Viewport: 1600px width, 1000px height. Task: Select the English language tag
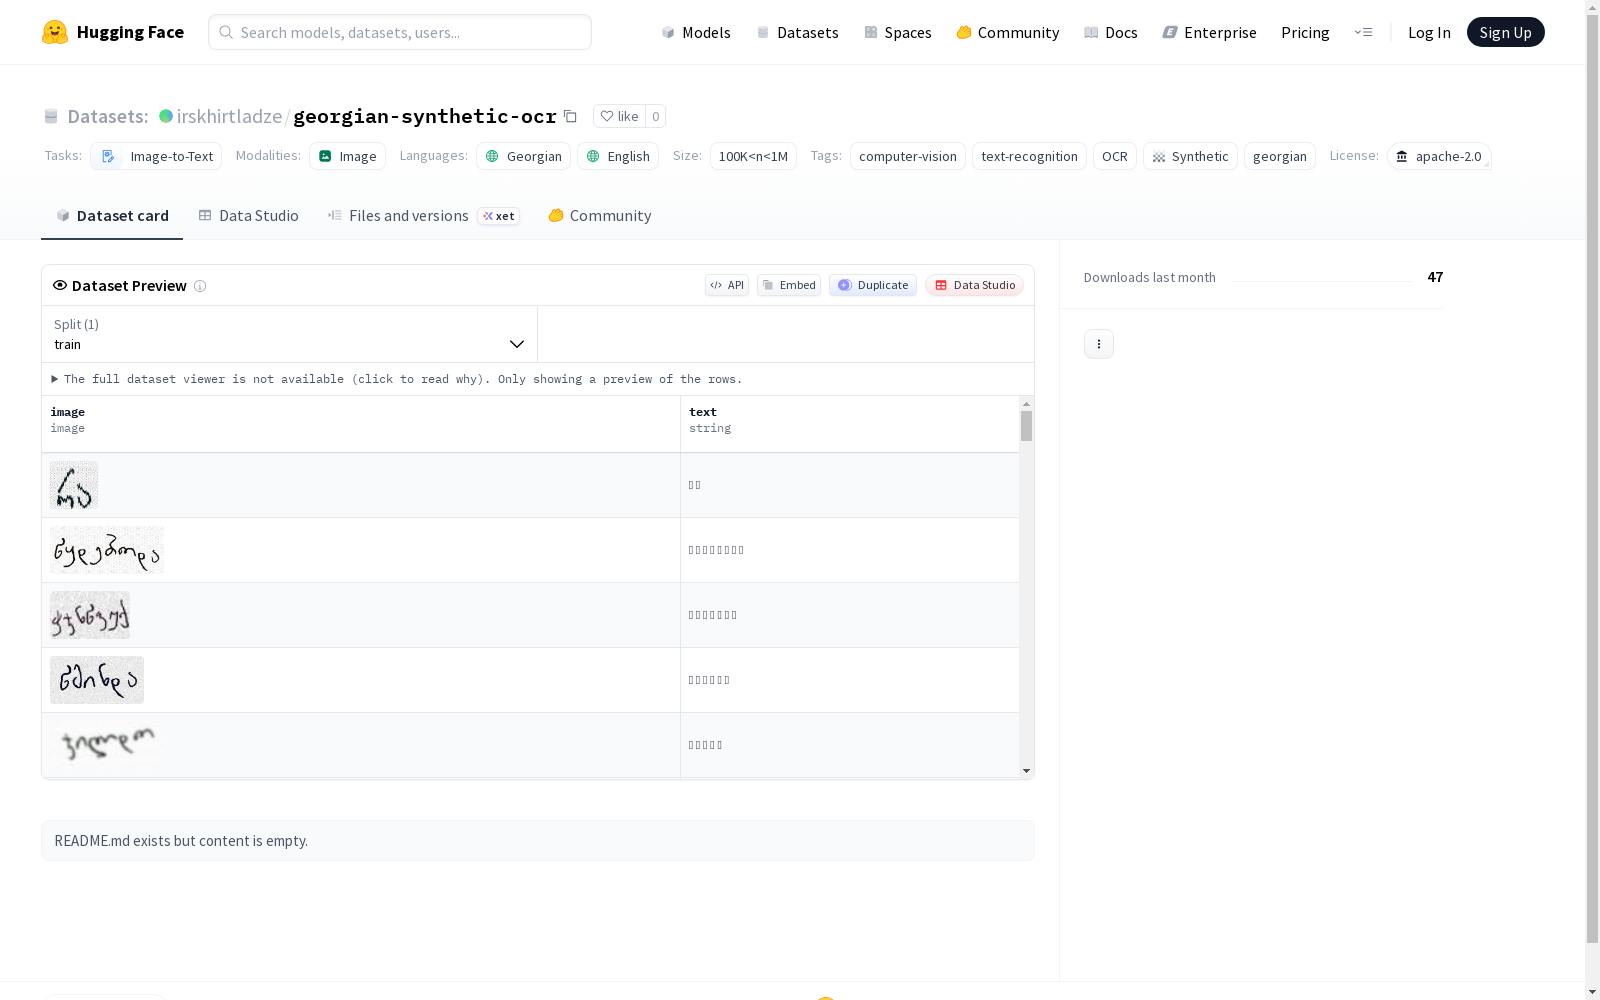click(618, 156)
